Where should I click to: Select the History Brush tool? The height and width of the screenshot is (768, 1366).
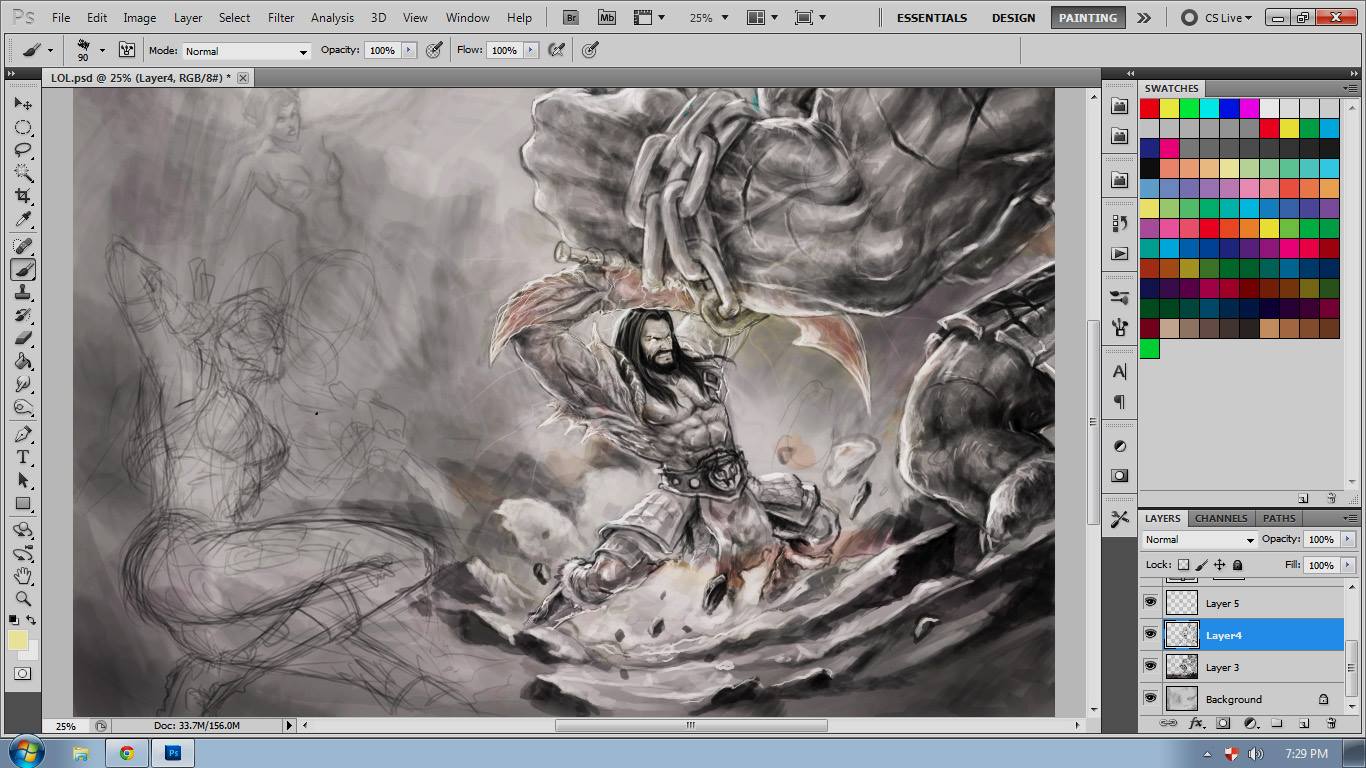pyautogui.click(x=22, y=315)
